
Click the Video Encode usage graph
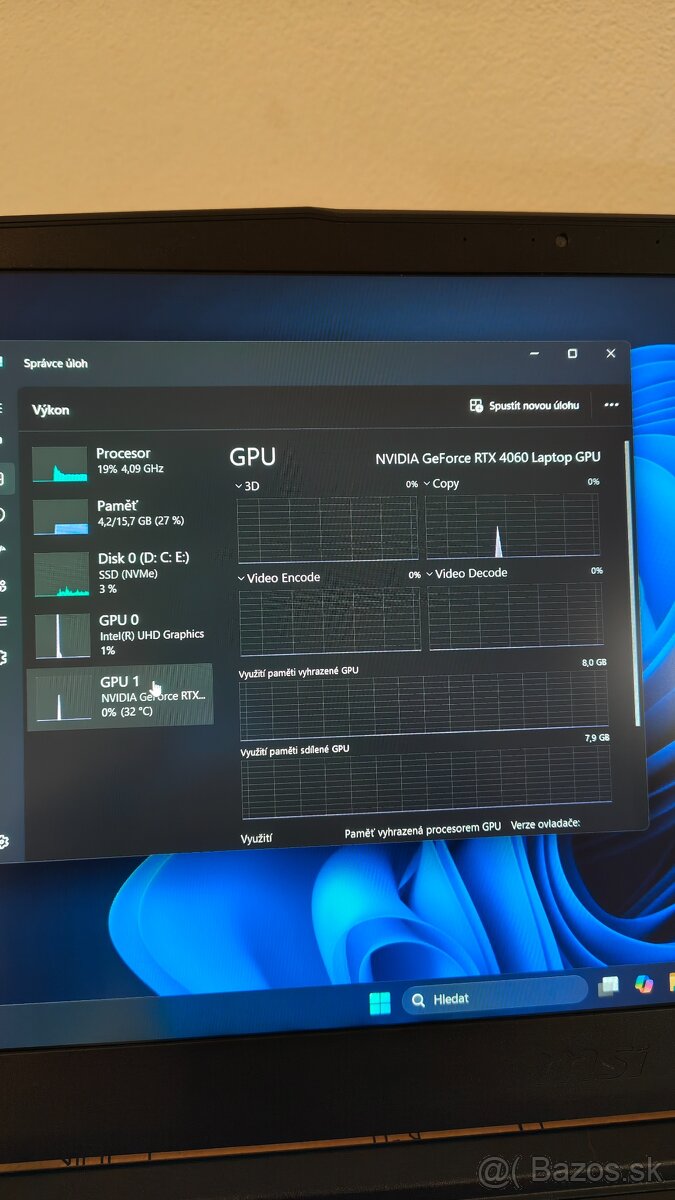pos(330,621)
